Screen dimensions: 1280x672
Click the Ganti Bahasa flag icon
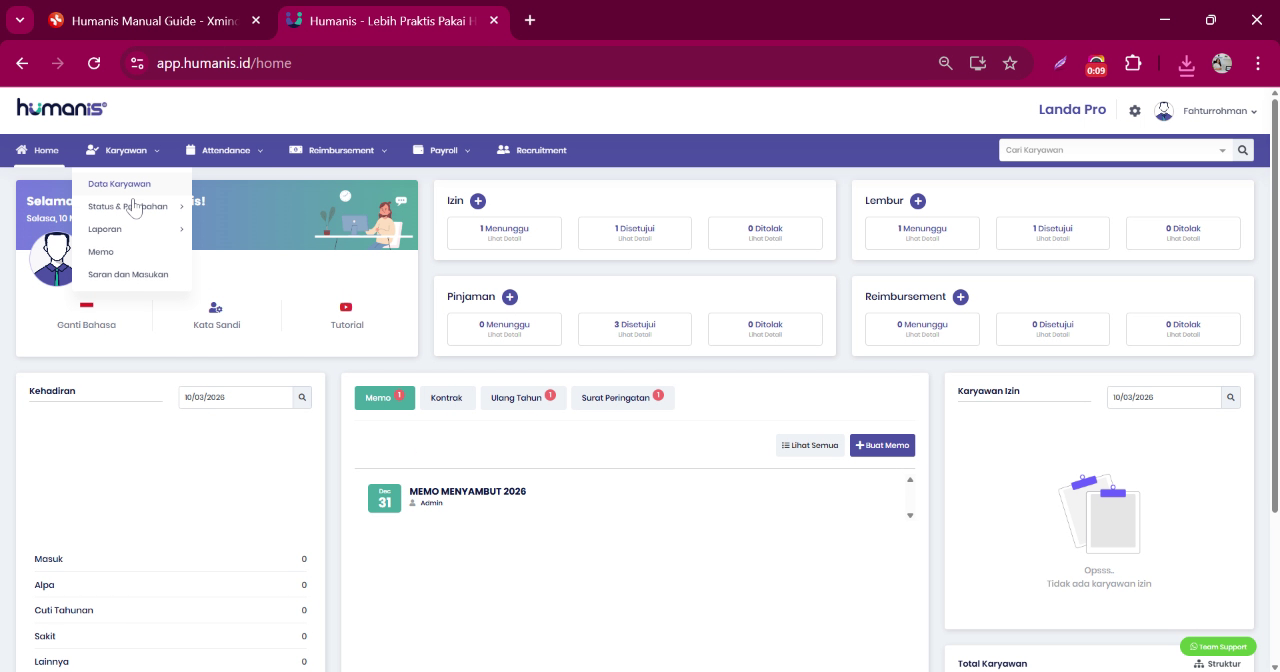pyautogui.click(x=86, y=306)
